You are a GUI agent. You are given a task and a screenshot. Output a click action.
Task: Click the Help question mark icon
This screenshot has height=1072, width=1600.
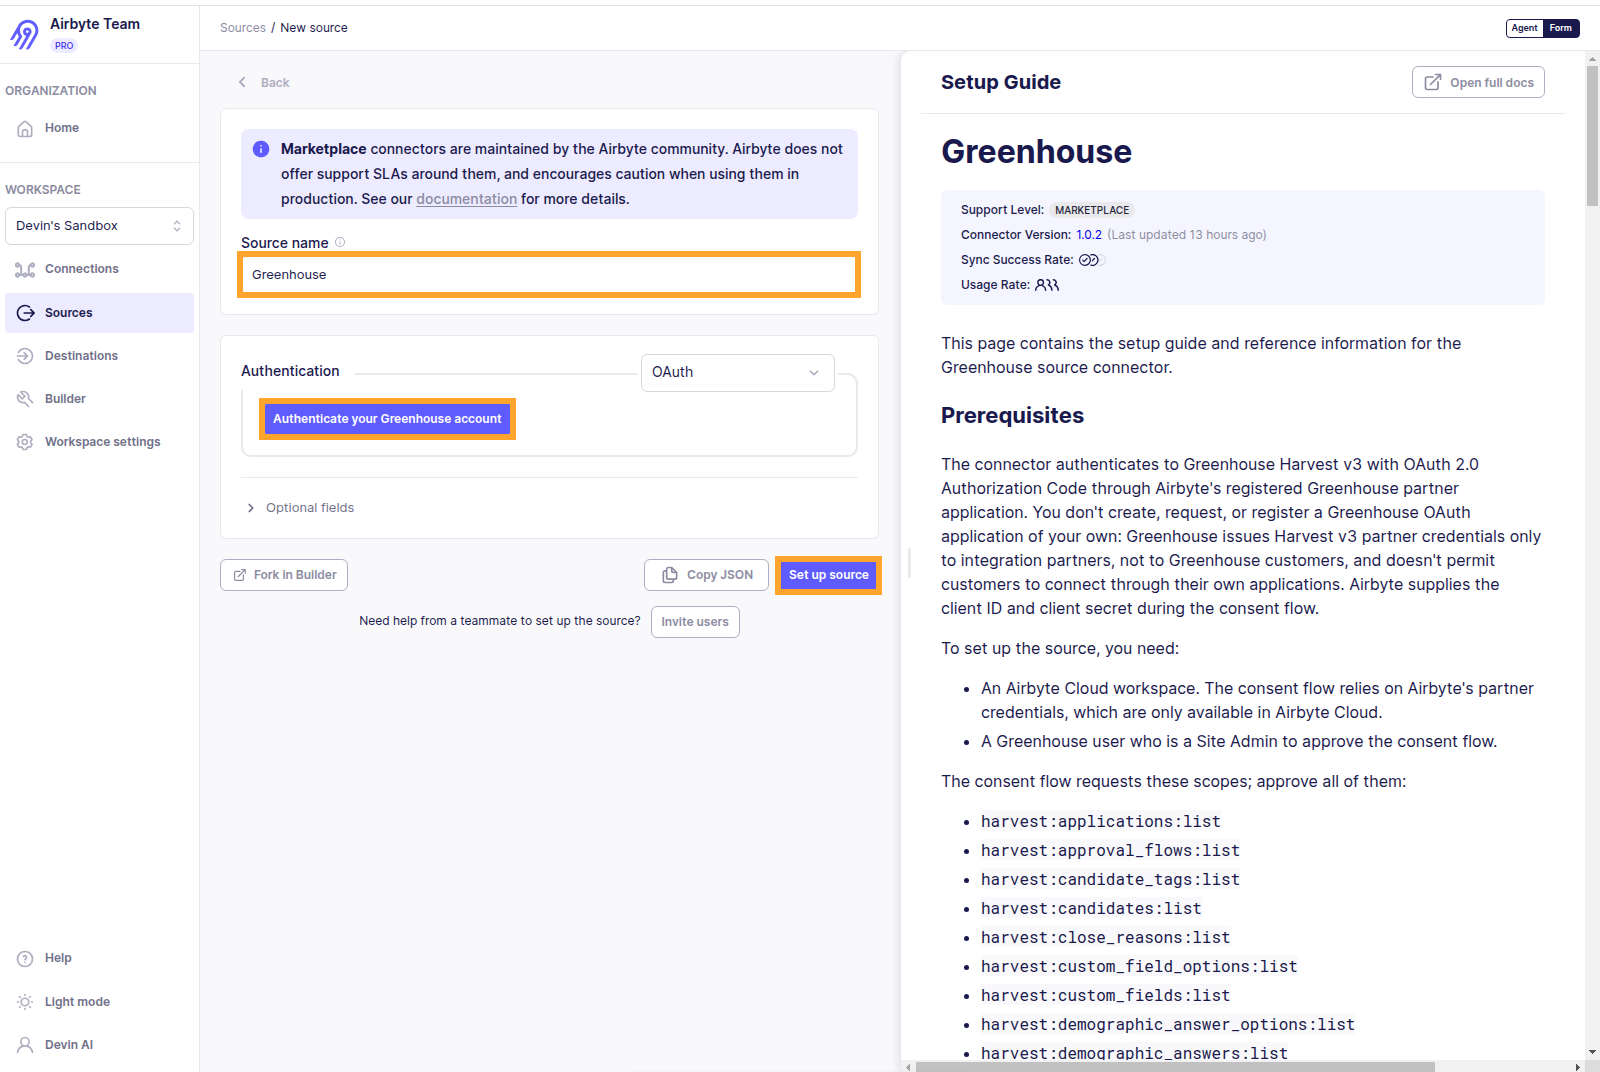pos(25,958)
